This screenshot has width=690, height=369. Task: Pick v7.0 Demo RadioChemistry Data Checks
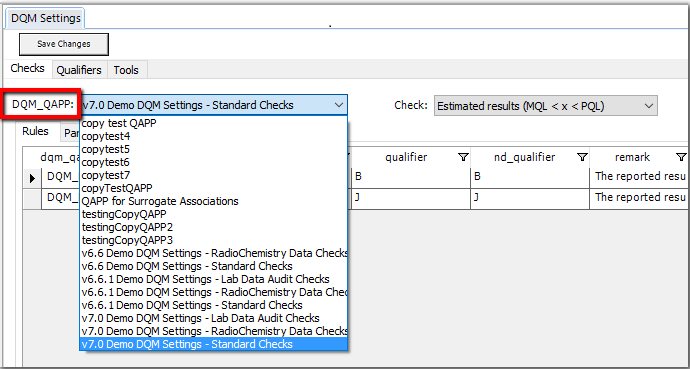tap(213, 331)
